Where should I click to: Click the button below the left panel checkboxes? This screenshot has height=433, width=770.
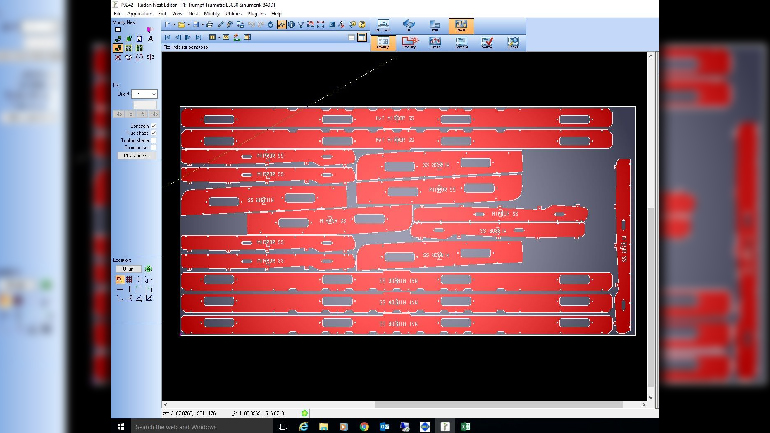pyautogui.click(x=135, y=156)
